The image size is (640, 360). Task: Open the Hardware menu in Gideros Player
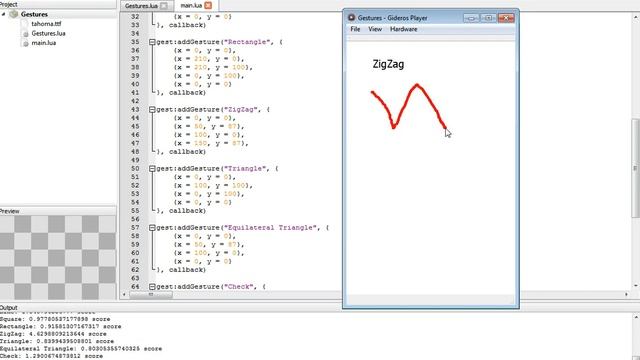403,29
